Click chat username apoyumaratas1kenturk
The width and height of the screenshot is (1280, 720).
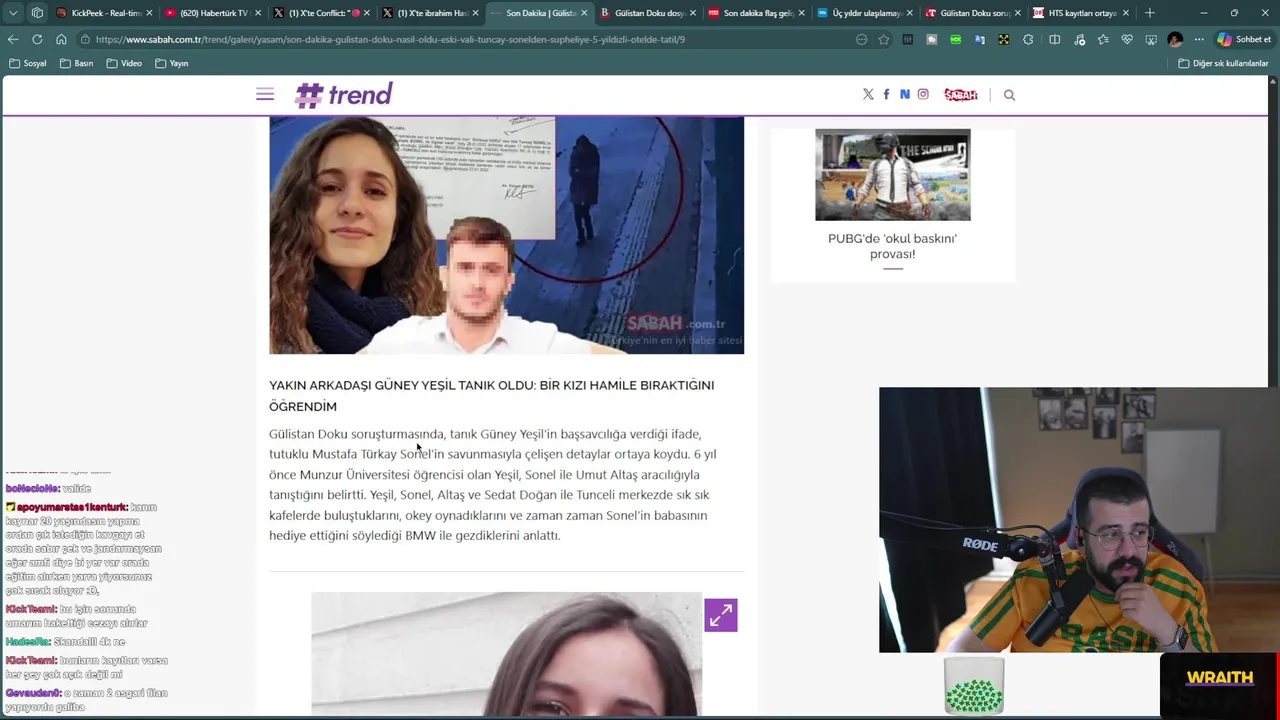[73, 507]
